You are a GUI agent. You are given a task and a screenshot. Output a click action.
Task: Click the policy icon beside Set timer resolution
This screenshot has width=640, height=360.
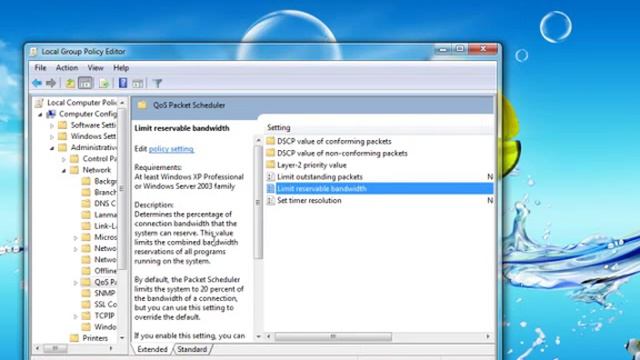point(270,200)
